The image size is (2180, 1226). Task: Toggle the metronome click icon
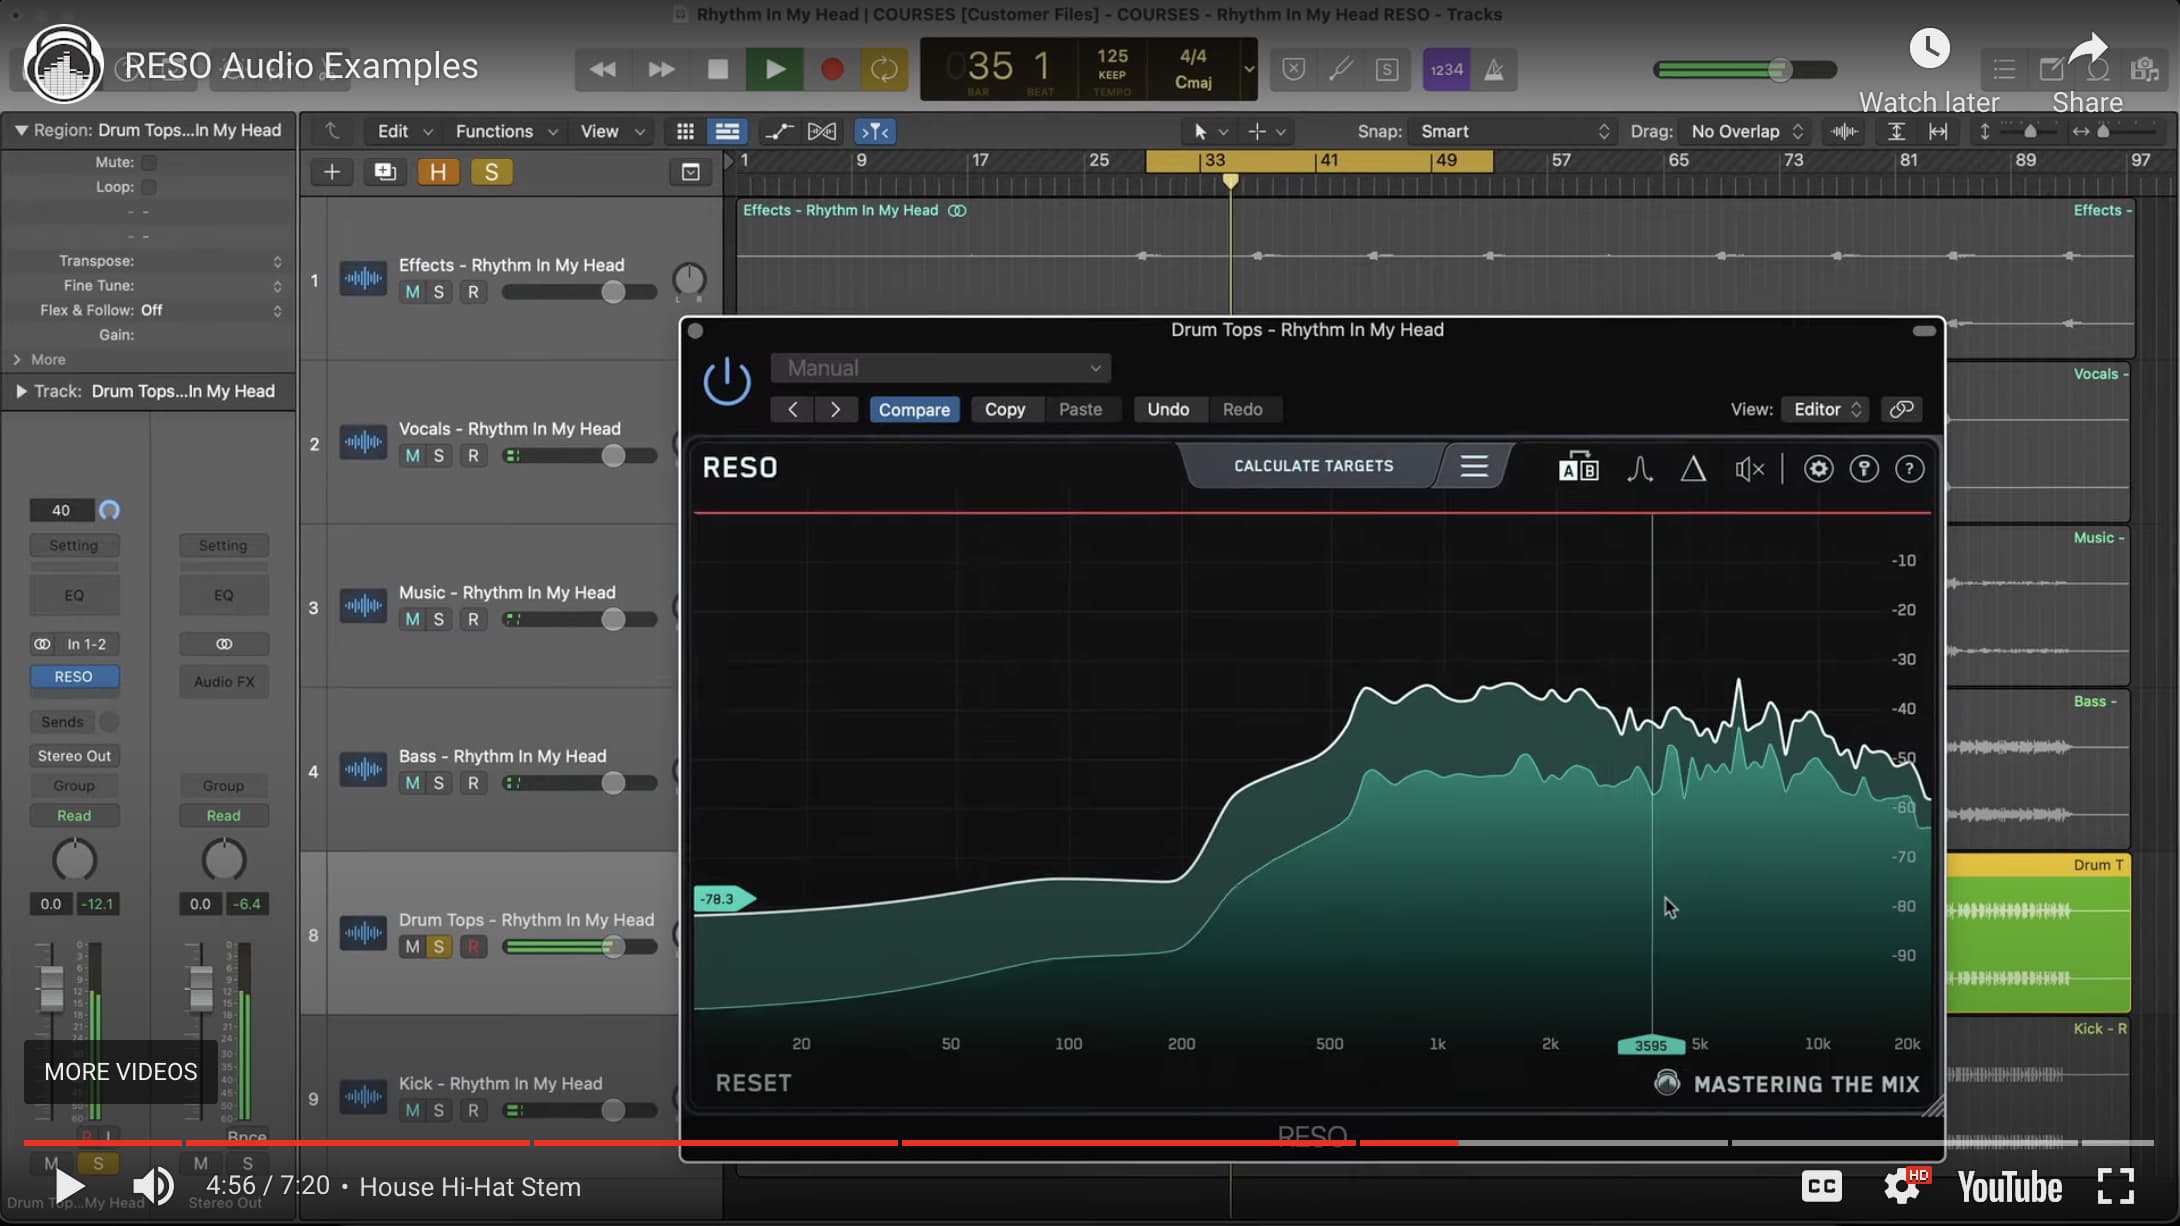coord(1494,69)
